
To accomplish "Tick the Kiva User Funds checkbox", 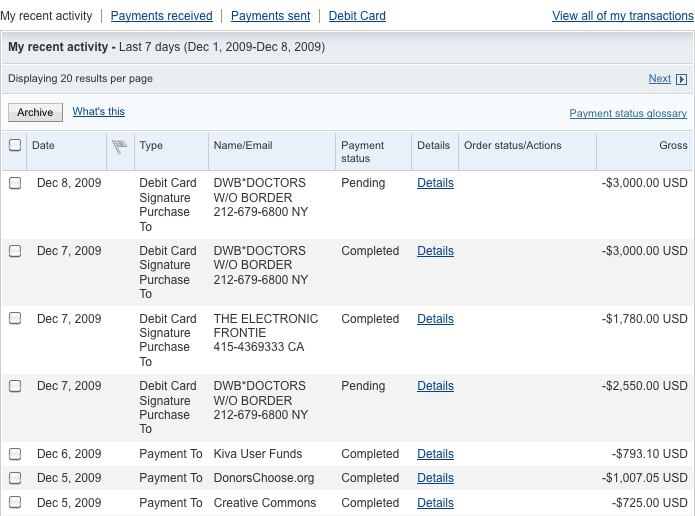I will (15, 453).
